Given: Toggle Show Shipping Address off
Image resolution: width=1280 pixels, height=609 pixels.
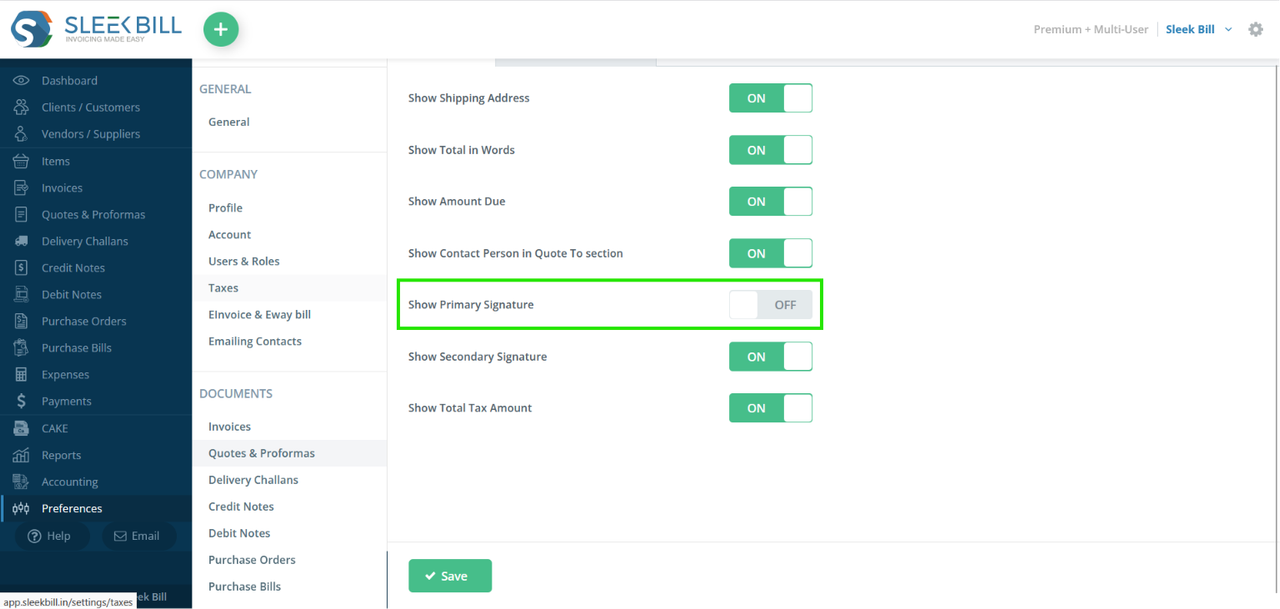Looking at the screenshot, I should tap(771, 98).
